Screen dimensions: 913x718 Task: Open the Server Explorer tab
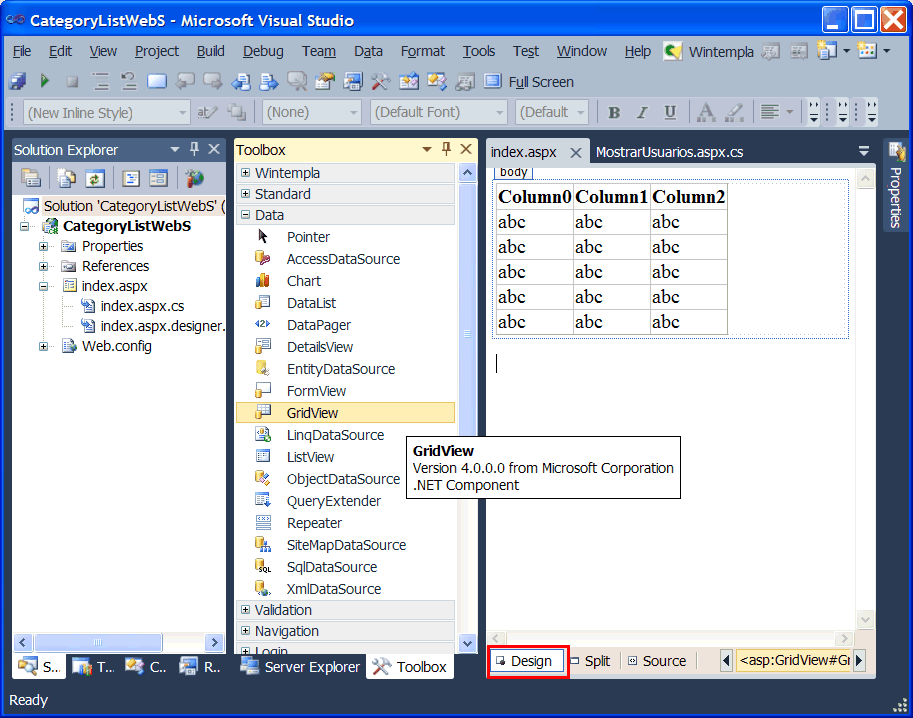coord(300,667)
